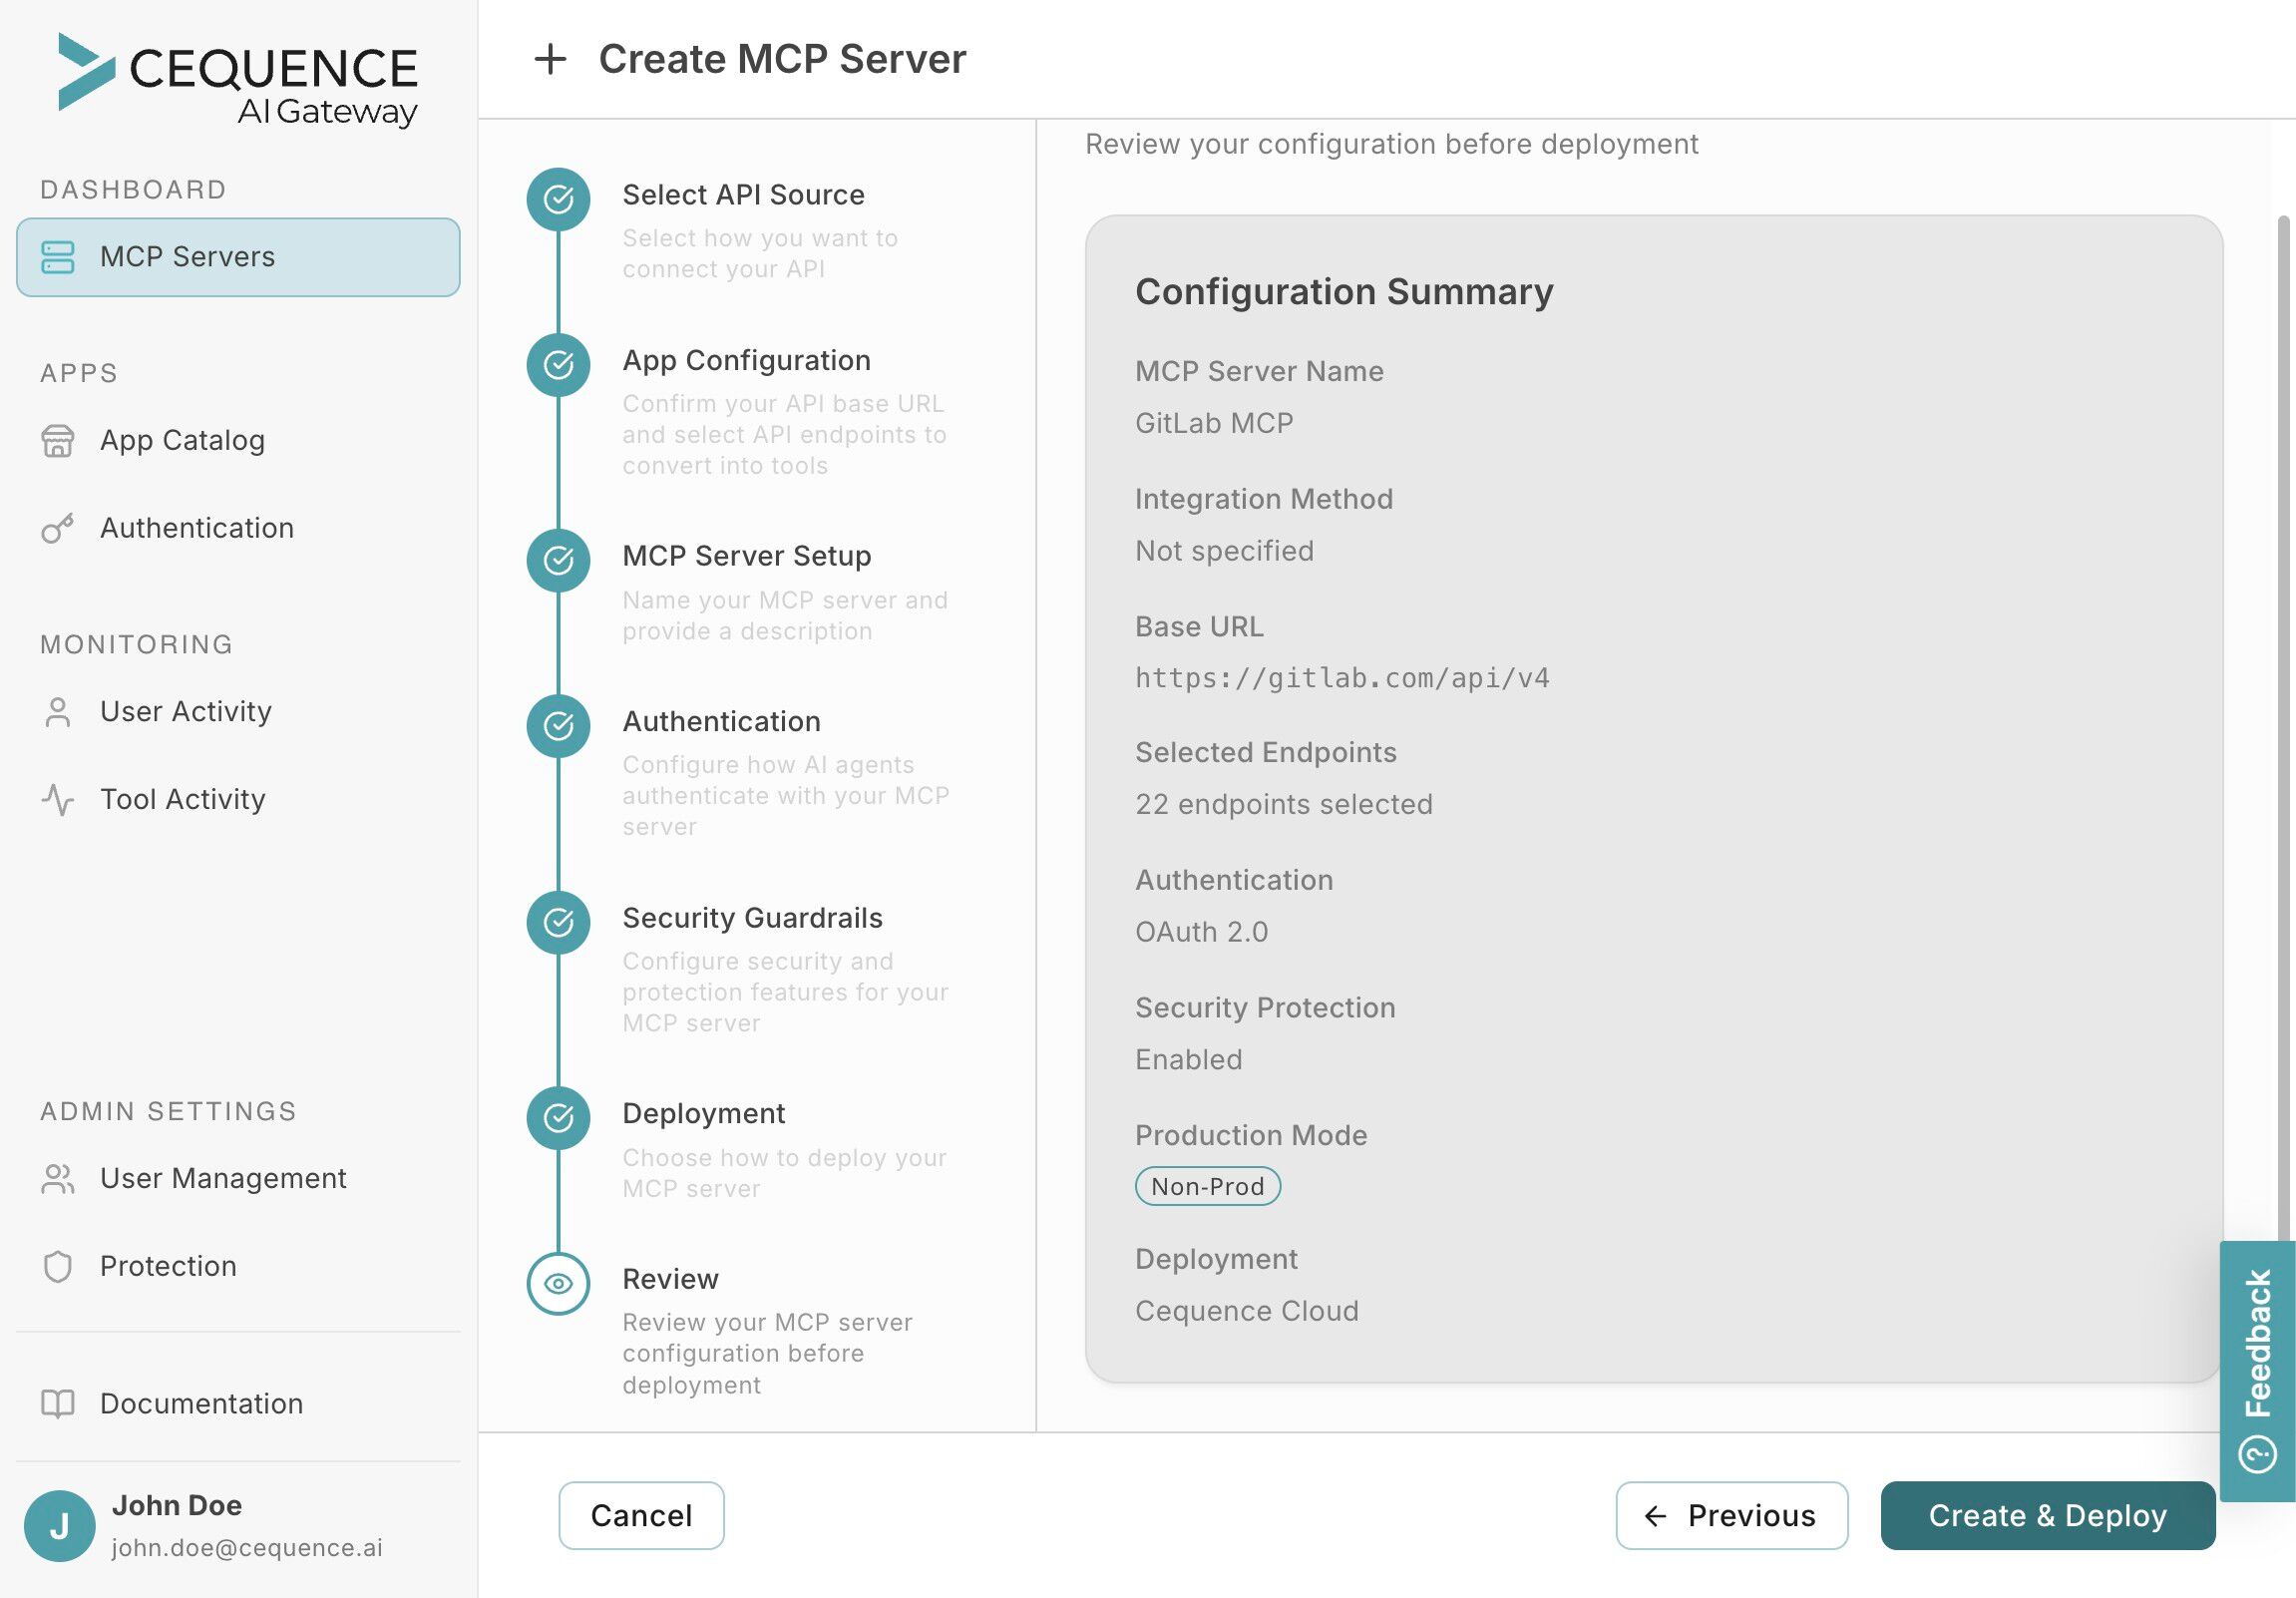Click the MCP Servers sidebar icon

[58, 257]
